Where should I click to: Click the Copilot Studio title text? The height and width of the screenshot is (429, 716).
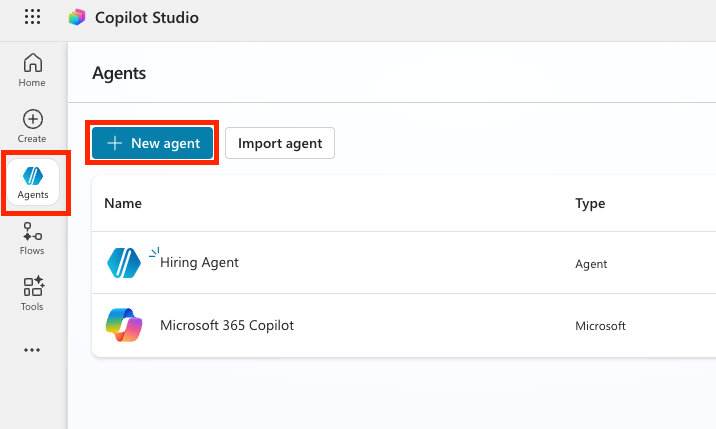click(147, 17)
